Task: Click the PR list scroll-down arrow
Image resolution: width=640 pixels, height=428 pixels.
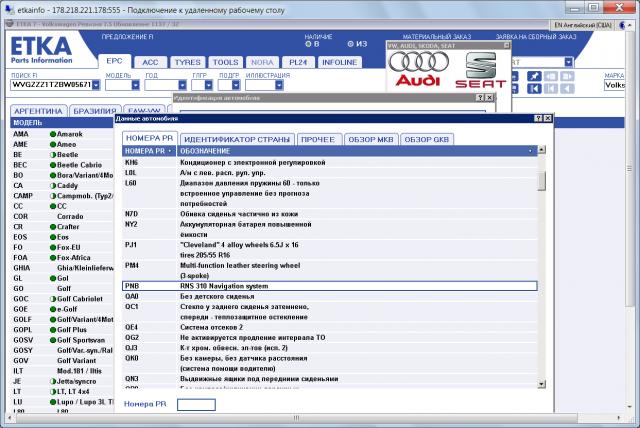Action: (541, 384)
